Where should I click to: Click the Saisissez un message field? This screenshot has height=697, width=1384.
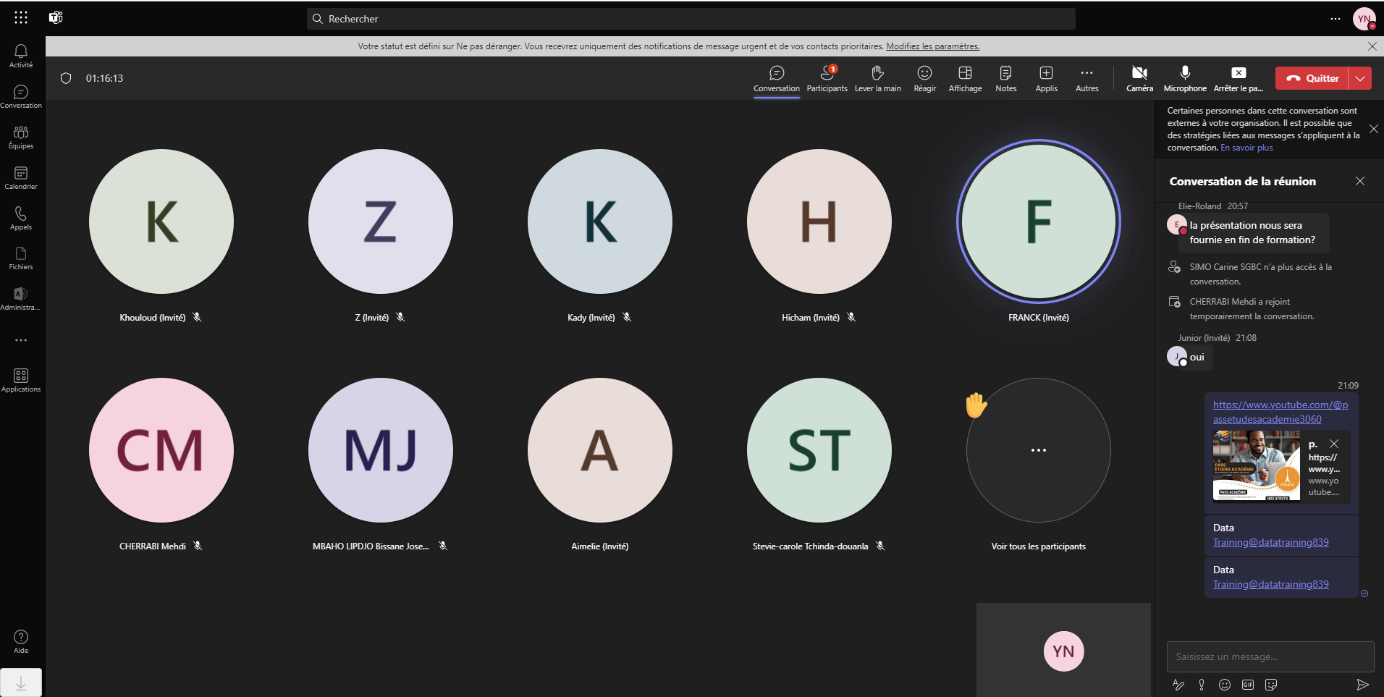pos(1270,656)
